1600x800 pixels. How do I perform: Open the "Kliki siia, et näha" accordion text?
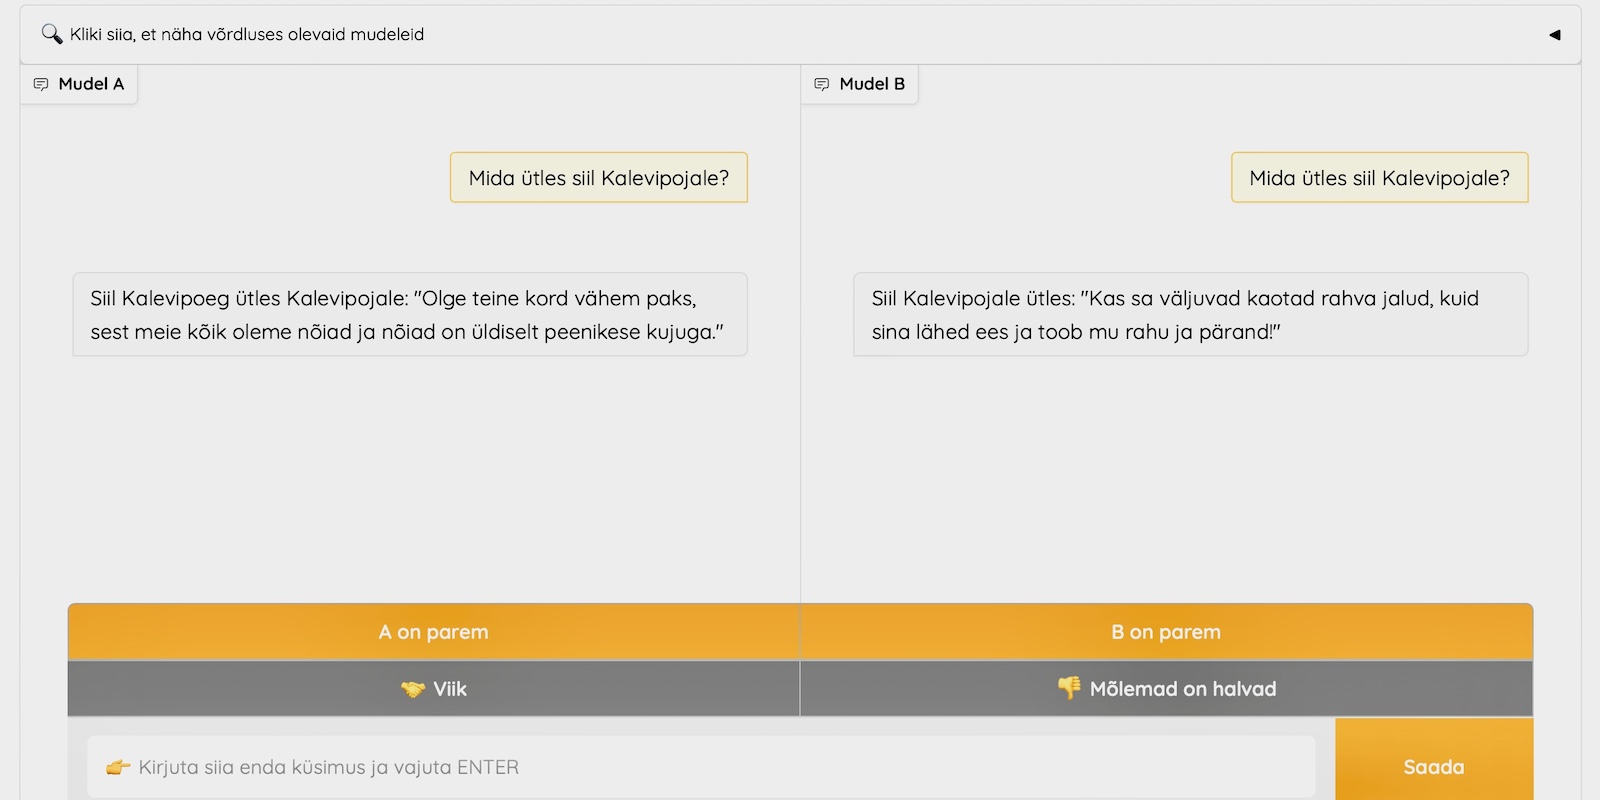point(247,35)
